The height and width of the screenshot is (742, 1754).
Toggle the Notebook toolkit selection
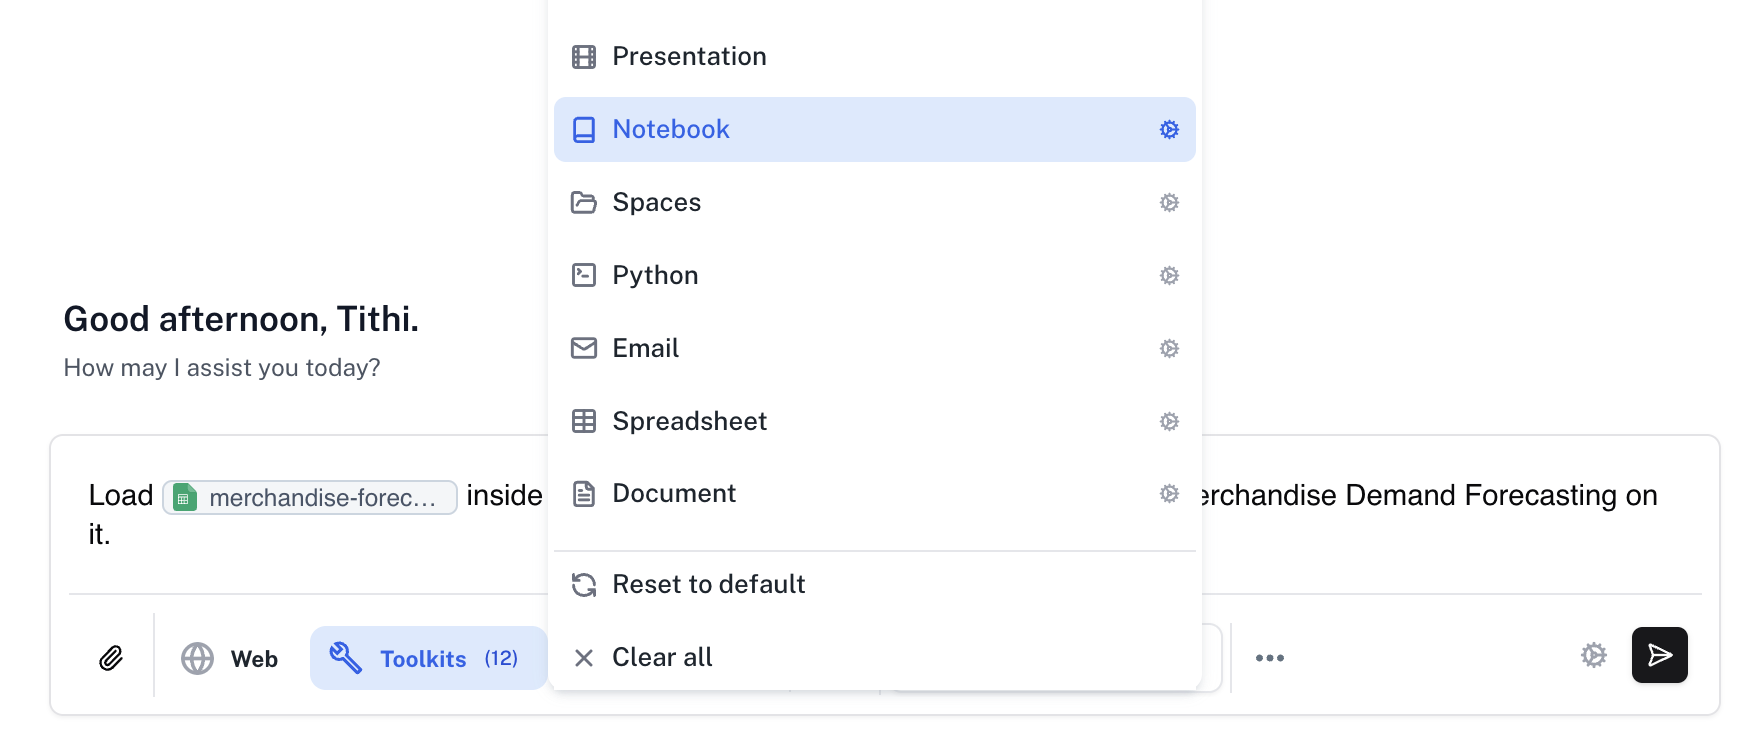coord(671,130)
